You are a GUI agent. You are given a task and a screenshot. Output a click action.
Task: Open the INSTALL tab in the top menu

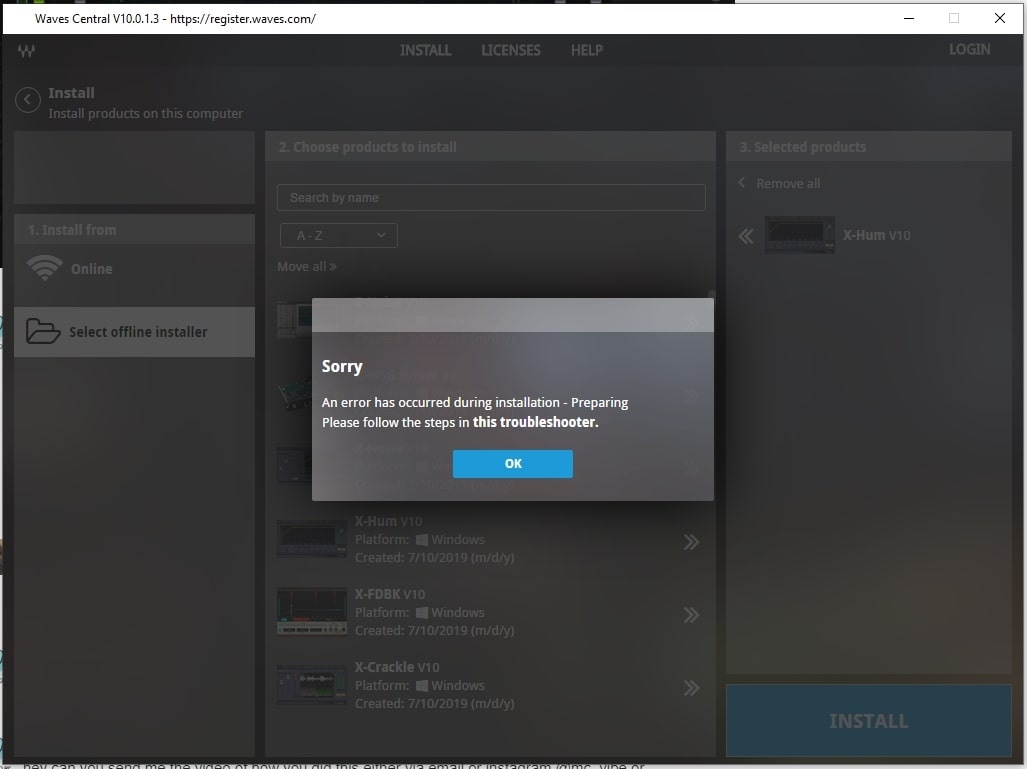pyautogui.click(x=425, y=50)
